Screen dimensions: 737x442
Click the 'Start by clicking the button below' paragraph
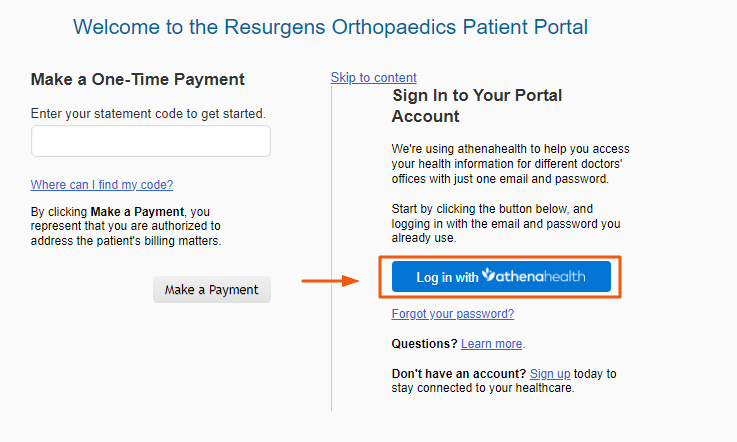506,223
